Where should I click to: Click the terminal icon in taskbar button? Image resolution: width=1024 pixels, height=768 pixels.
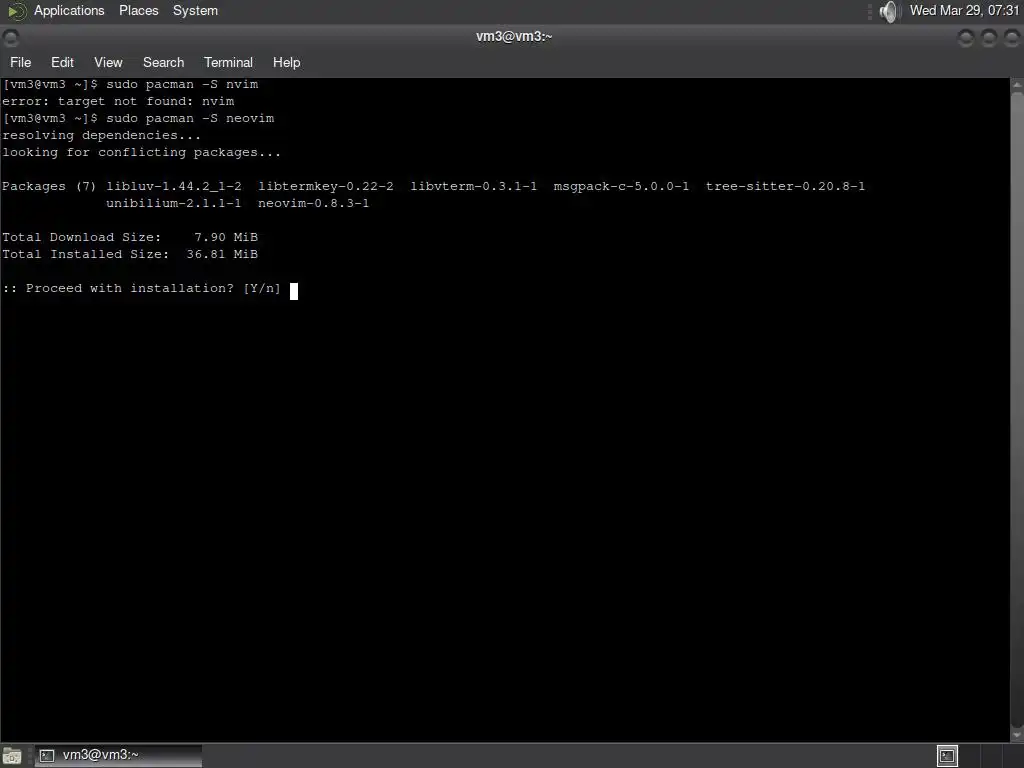(x=47, y=756)
